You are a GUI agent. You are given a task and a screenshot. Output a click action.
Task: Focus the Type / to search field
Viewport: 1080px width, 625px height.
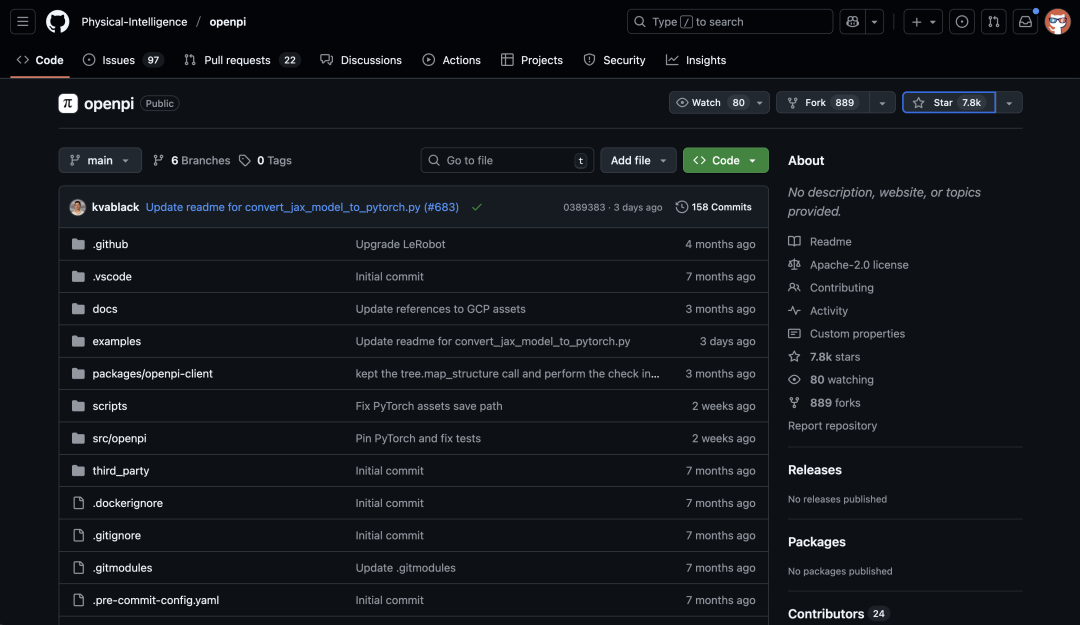pyautogui.click(x=730, y=22)
